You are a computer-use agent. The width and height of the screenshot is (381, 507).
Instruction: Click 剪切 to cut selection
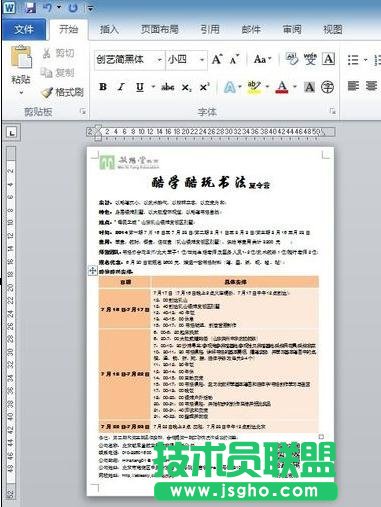click(59, 53)
